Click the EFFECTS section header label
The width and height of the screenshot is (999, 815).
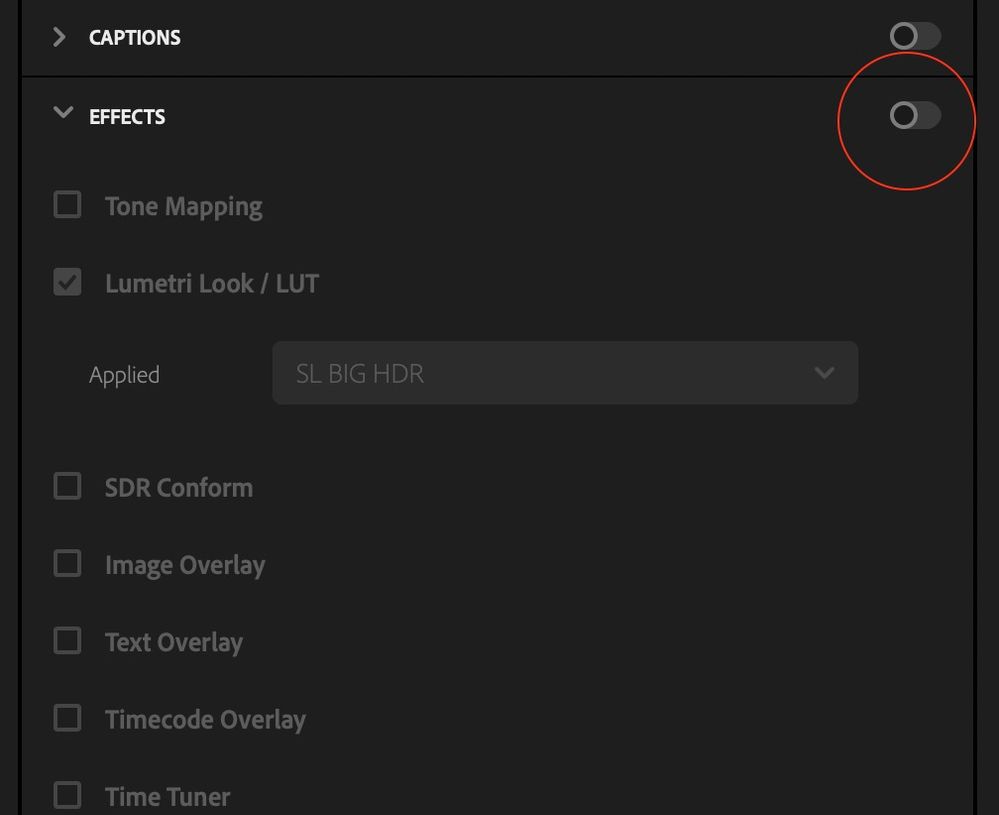pyautogui.click(x=127, y=117)
